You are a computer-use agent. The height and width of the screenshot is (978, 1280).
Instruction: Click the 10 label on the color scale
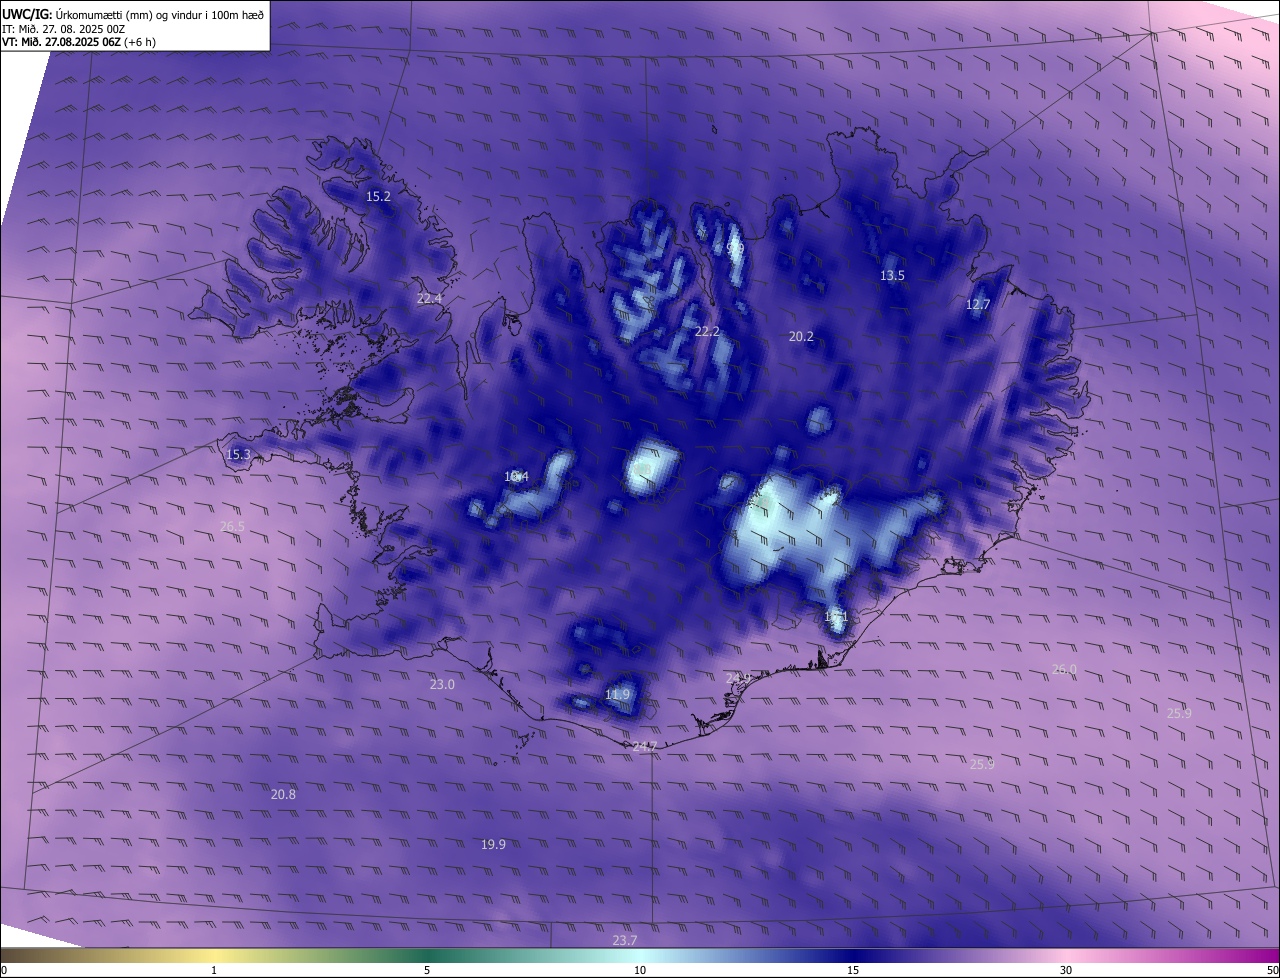pos(640,970)
